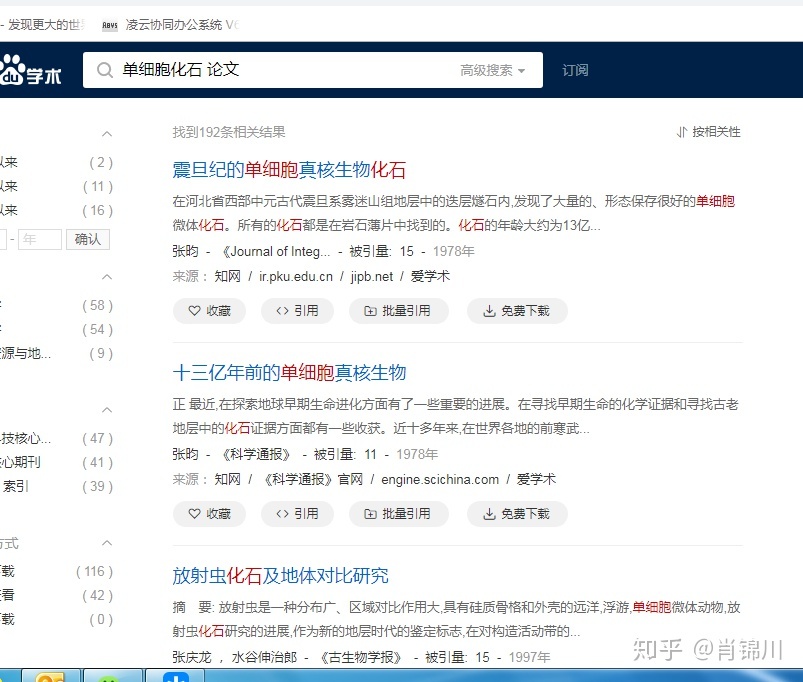Viewport: 803px width, 682px height.
Task: Click 批量引用 button under first result
Action: click(x=398, y=311)
